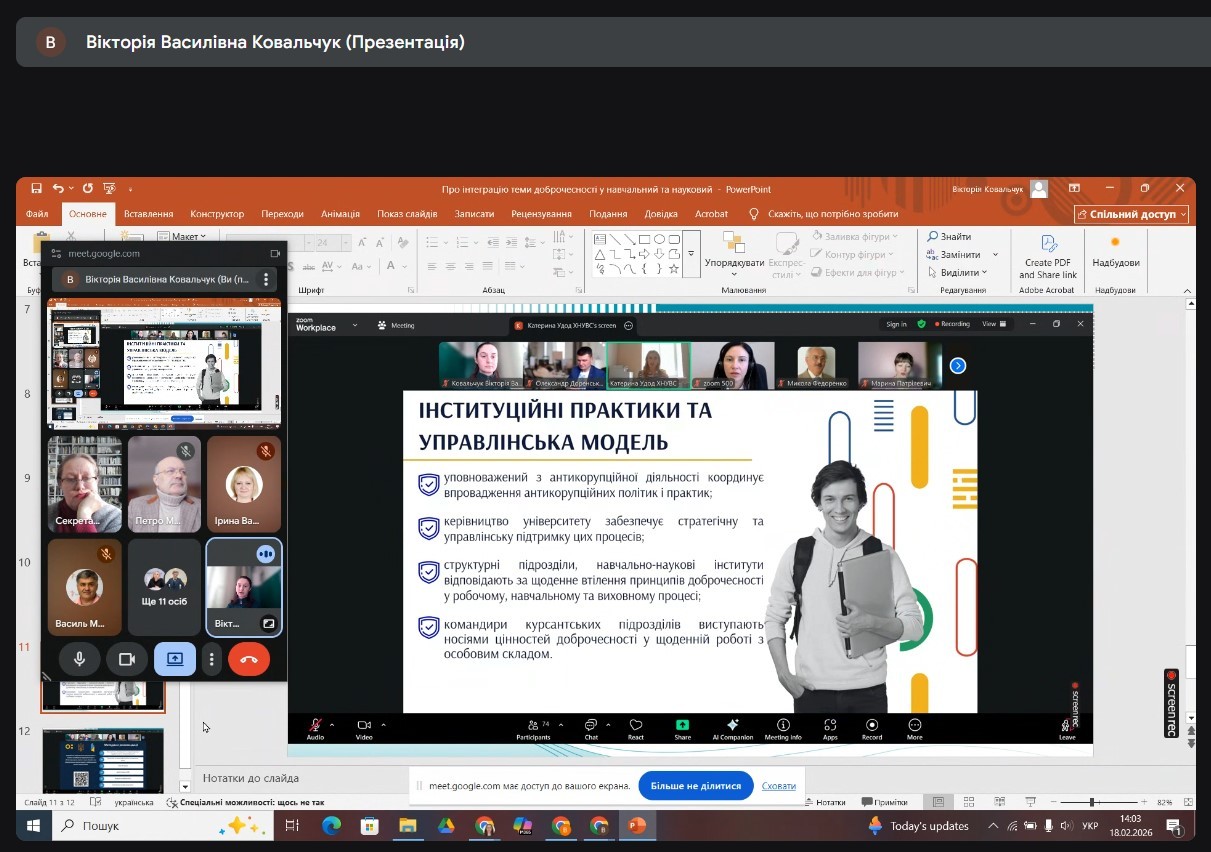Open the Вставлення ribbon tab
Screen dimensions: 1211x852
pos(148,214)
